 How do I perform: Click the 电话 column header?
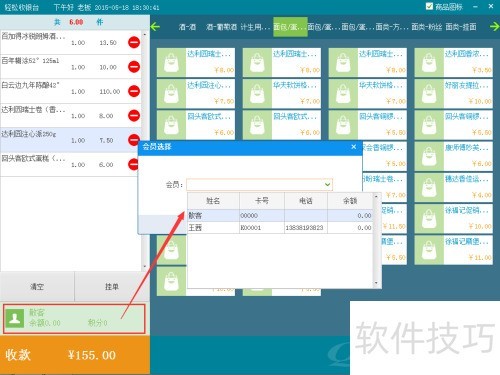click(x=306, y=201)
